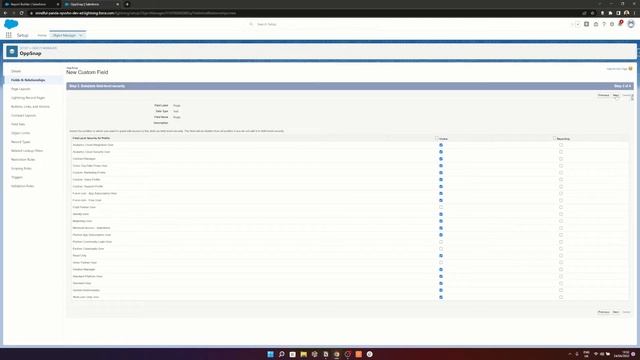Reload the page in the browser
Viewport: 640px width, 360px height.
(x=21, y=13)
